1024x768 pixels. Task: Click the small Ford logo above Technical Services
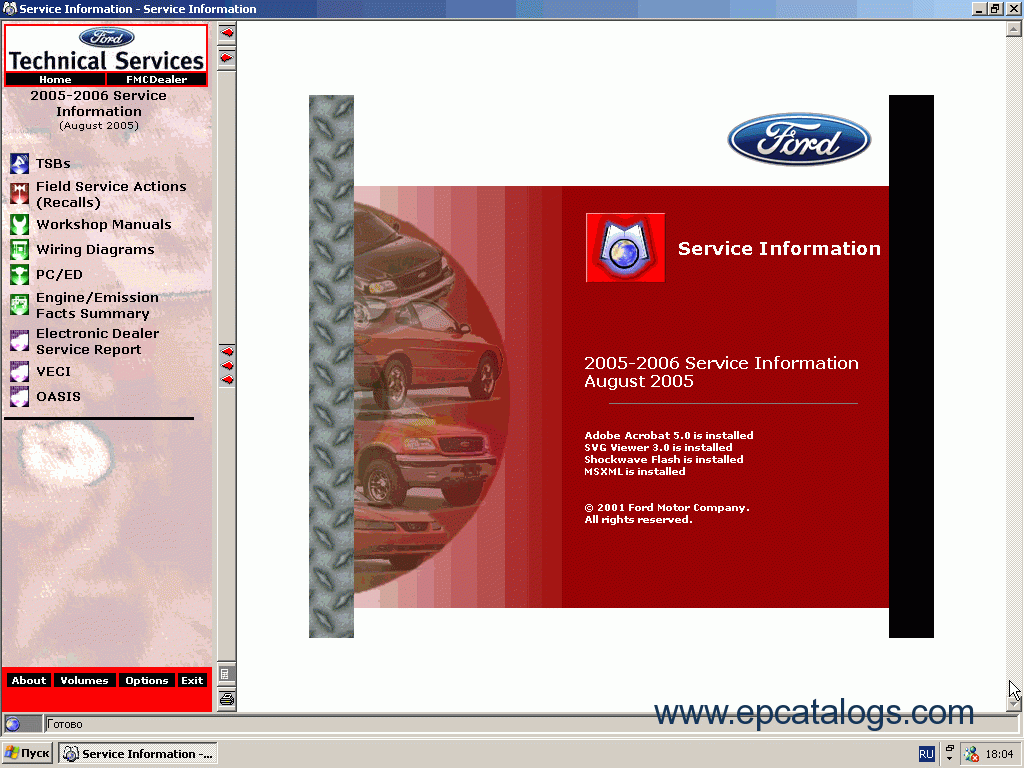tap(106, 37)
